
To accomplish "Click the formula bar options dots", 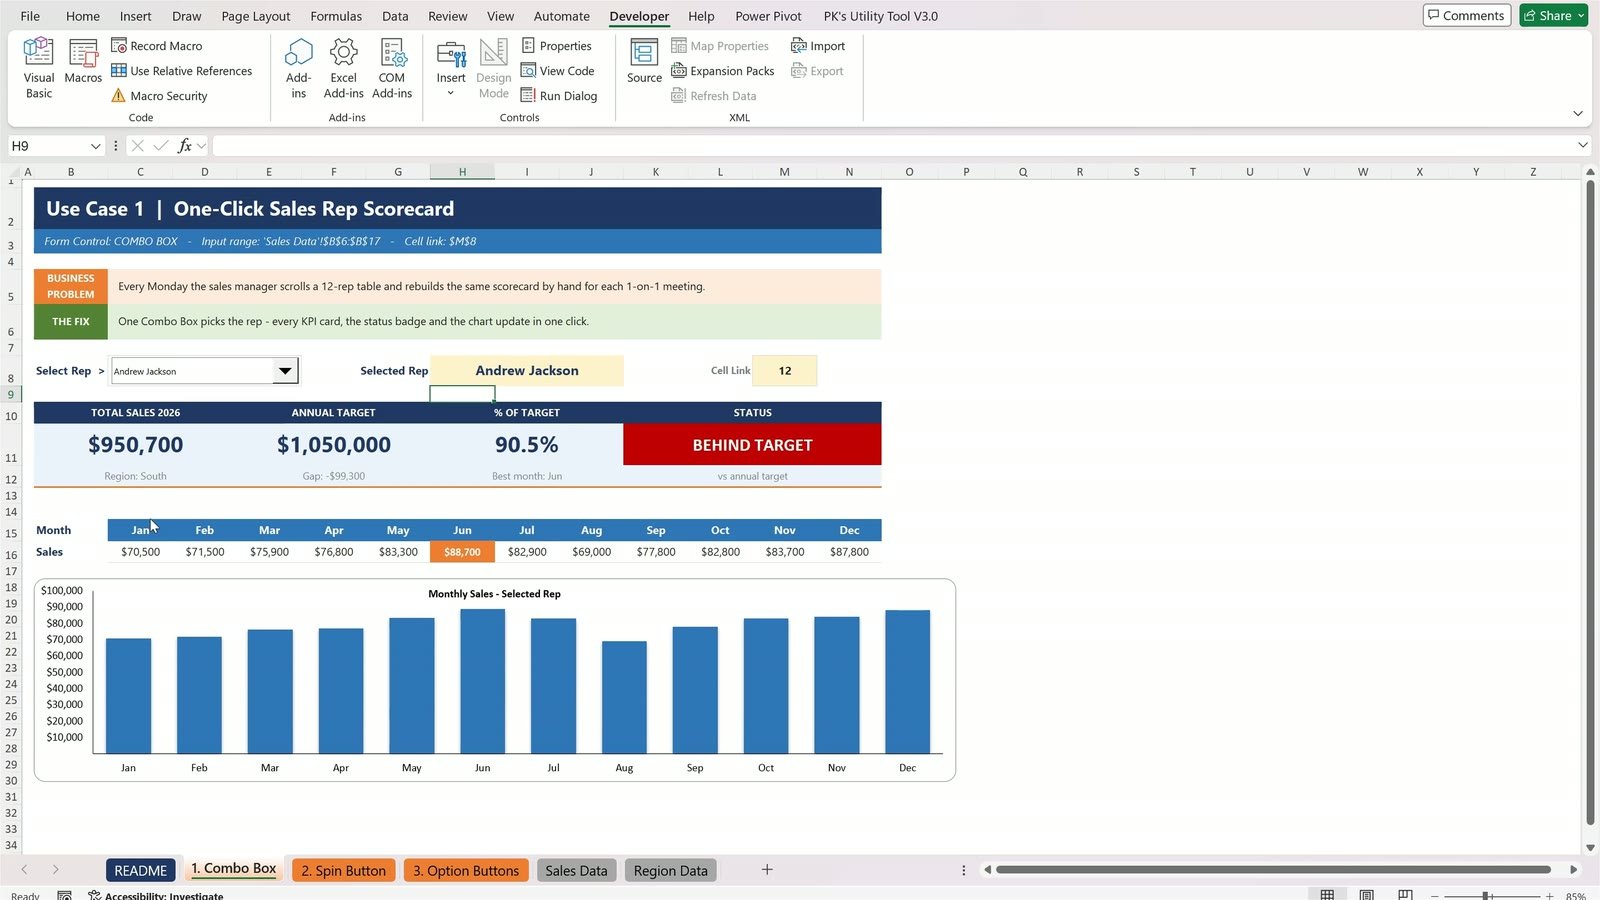I will (x=116, y=146).
